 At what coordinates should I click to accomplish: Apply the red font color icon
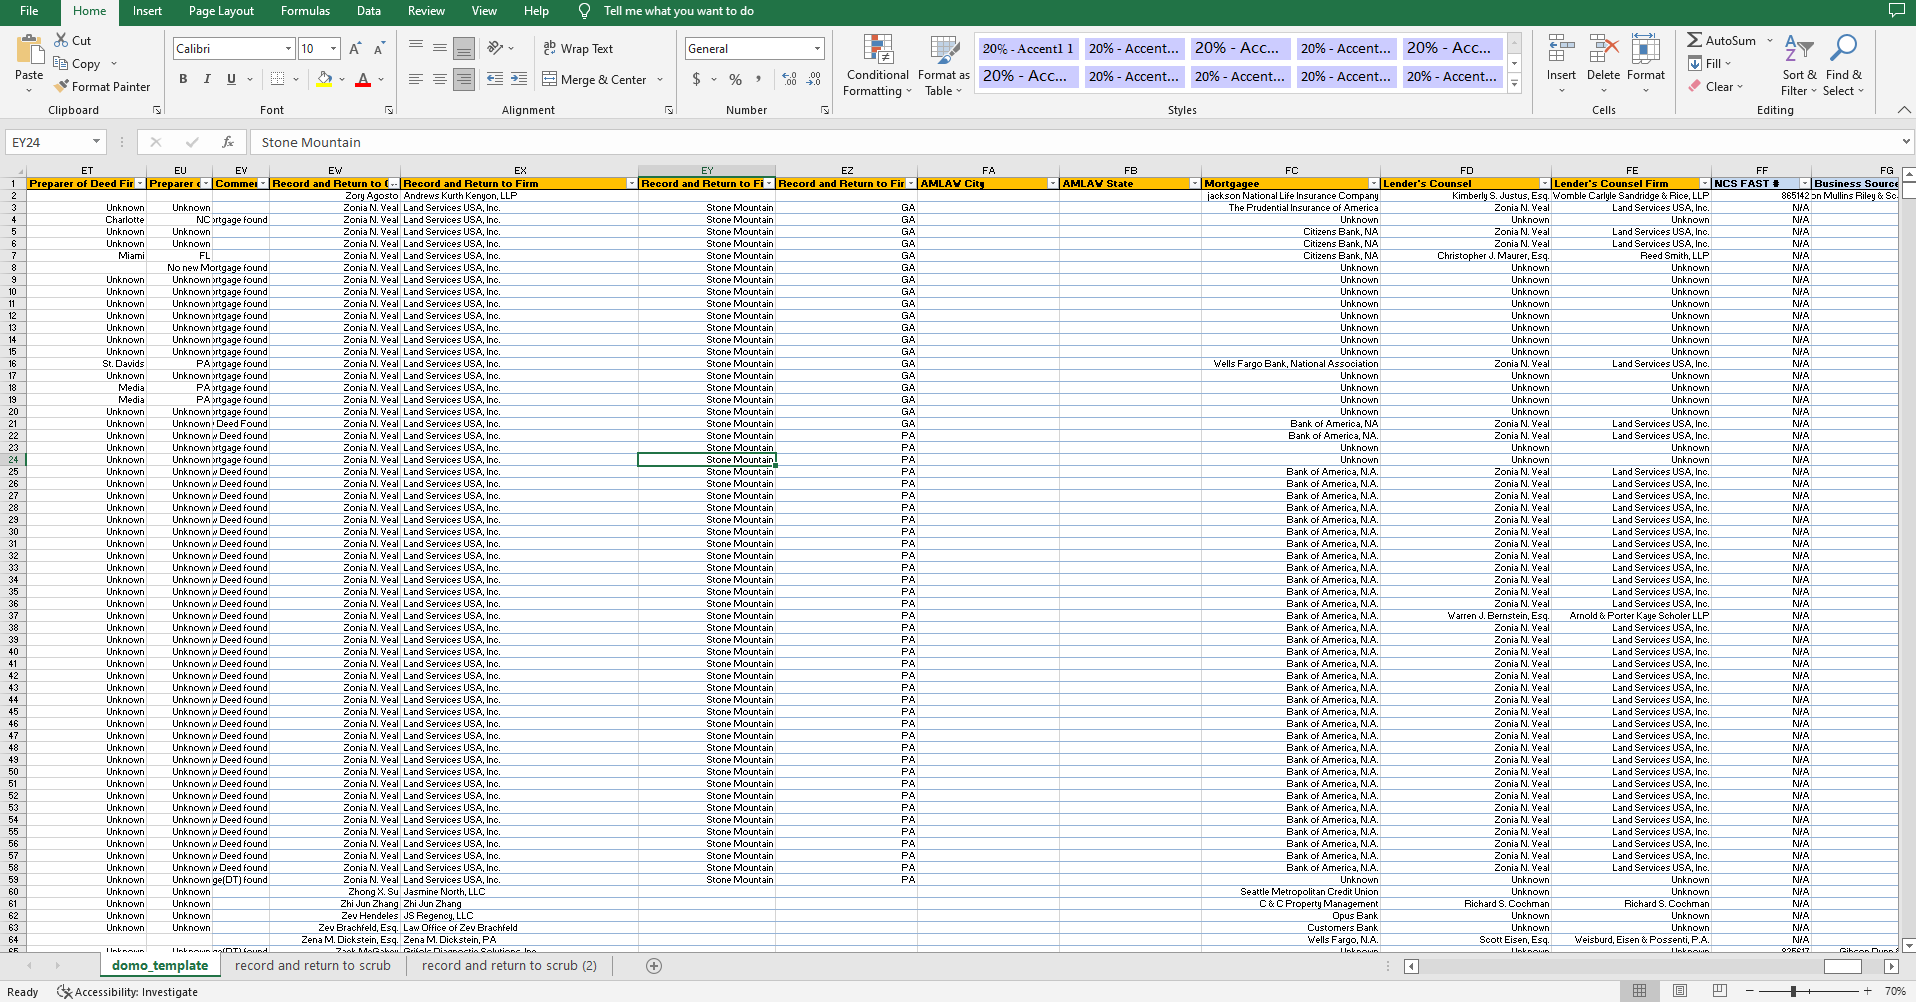(363, 79)
